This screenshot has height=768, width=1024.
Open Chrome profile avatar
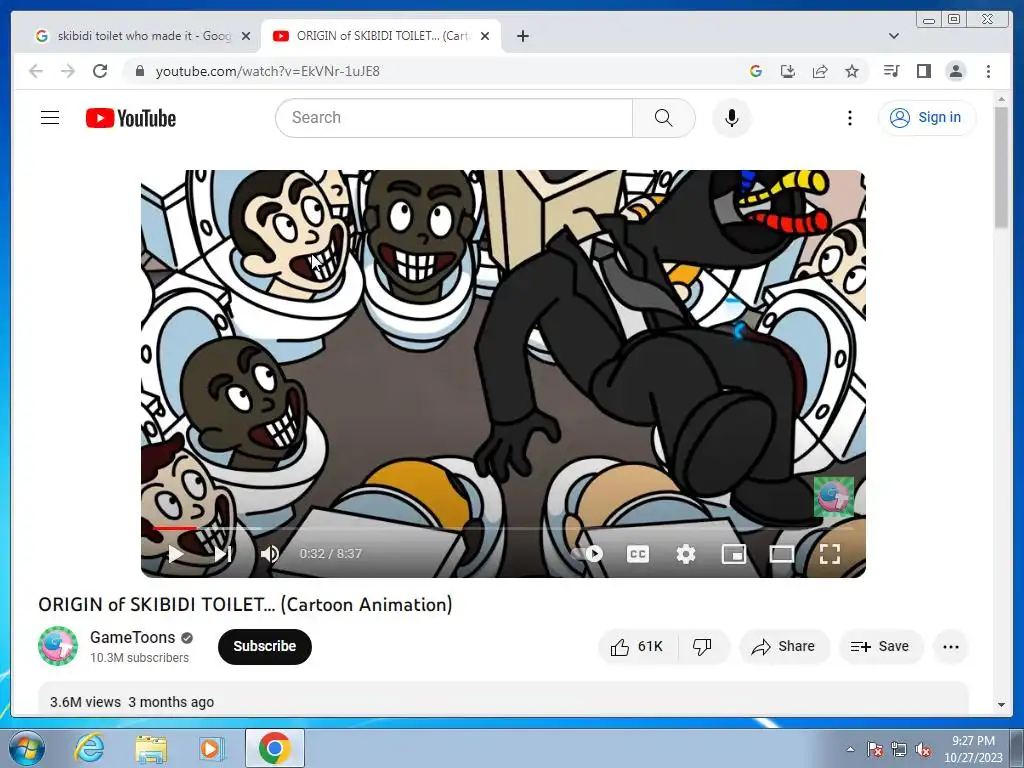click(x=955, y=71)
